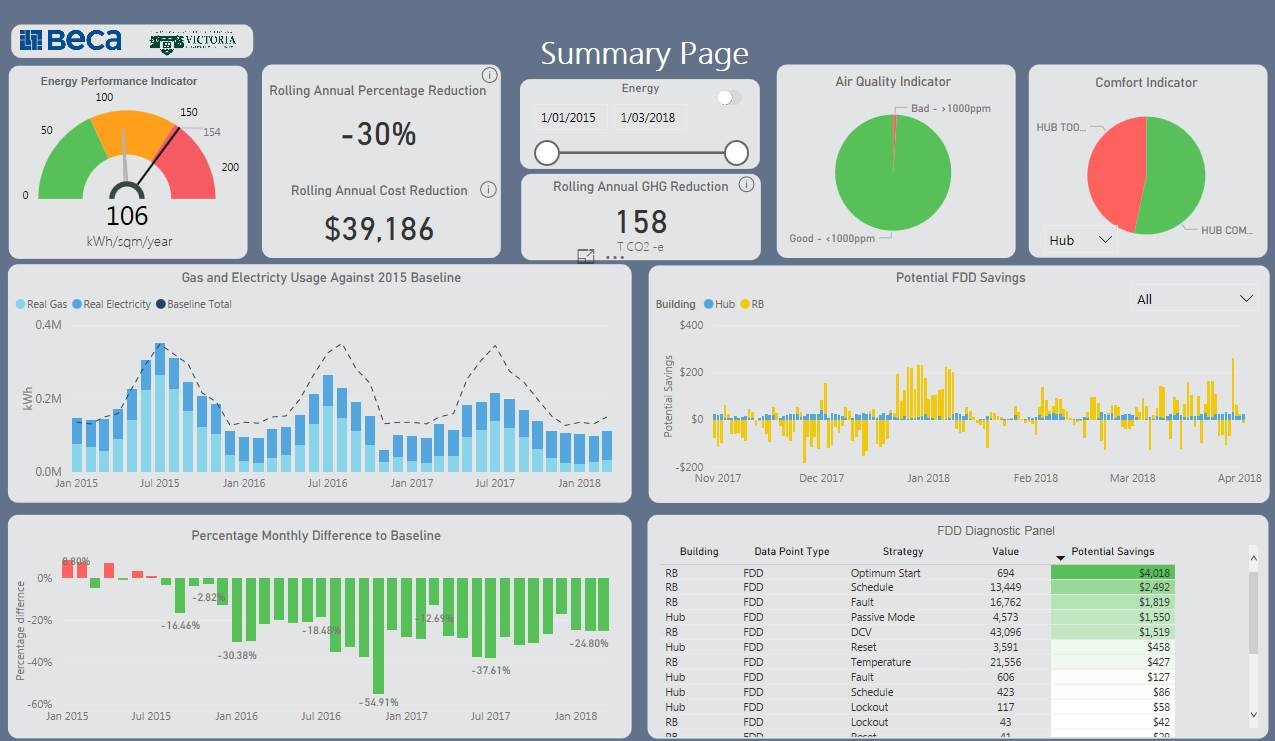Image resolution: width=1275 pixels, height=741 pixels.
Task: Open the More options ellipsis menu
Action: 615,257
